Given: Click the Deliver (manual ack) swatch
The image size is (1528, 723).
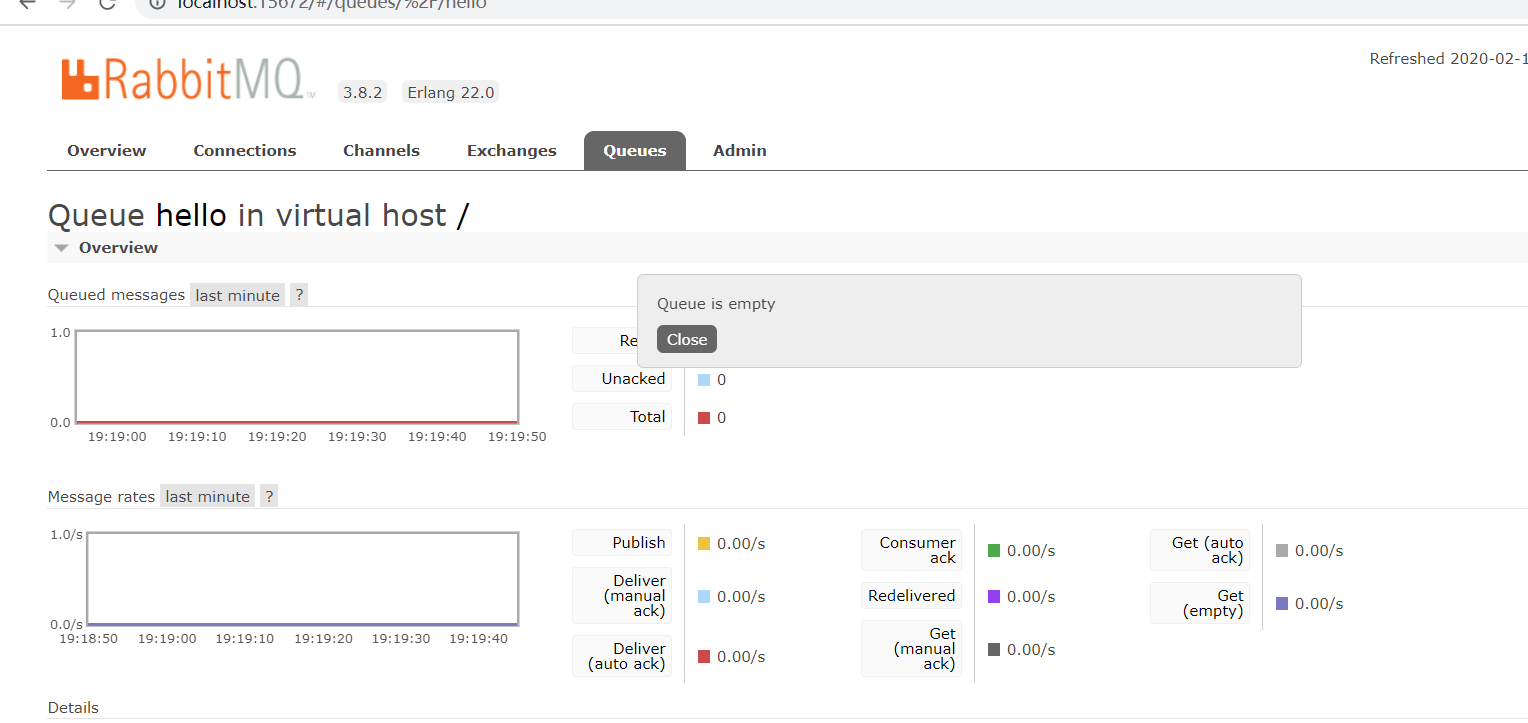Looking at the screenshot, I should tap(704, 597).
